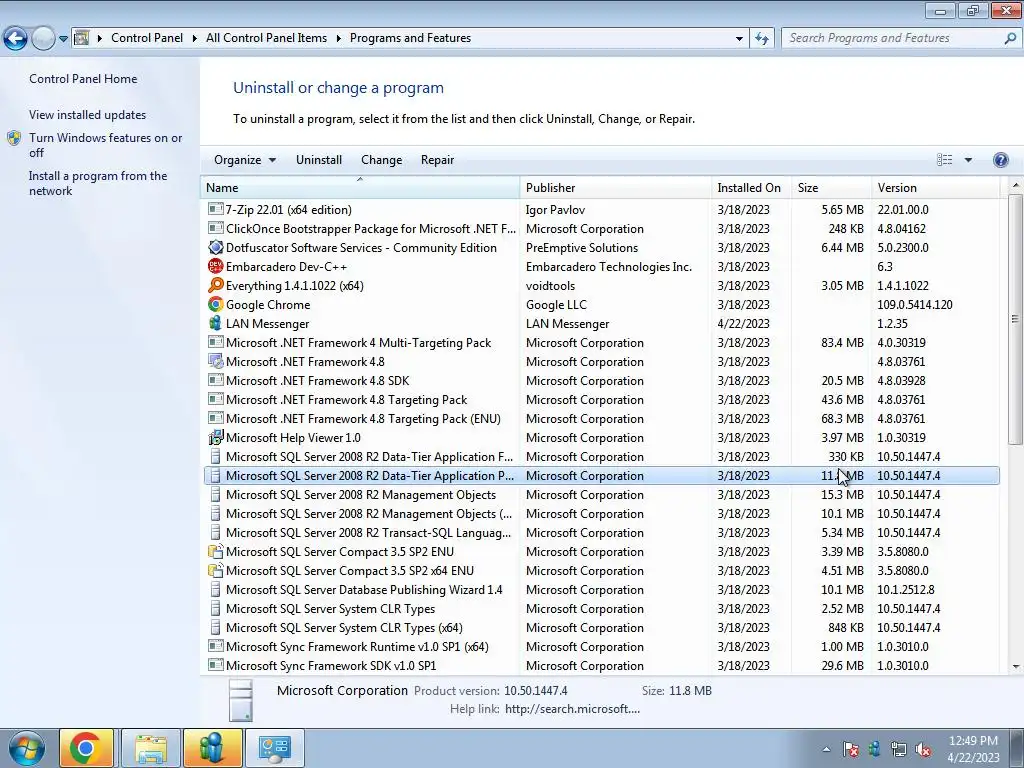
Task: Click the Microsoft .NET Framework 4.8 icon
Action: [216, 361]
